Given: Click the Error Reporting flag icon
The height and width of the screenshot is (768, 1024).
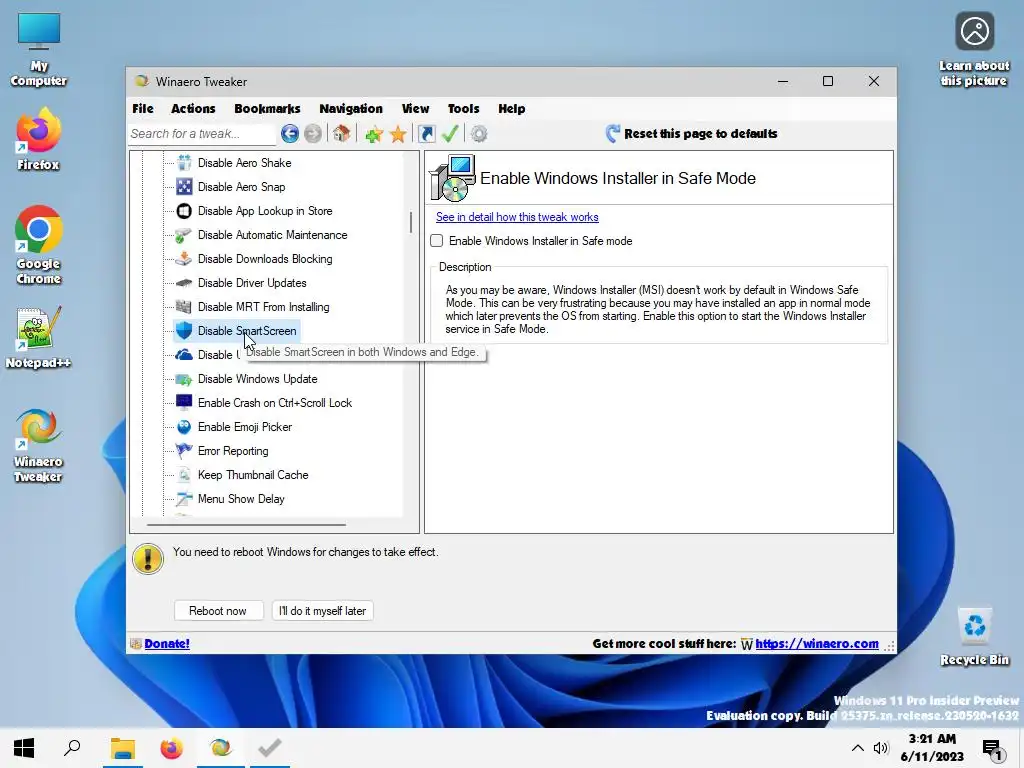Looking at the screenshot, I should tap(184, 451).
